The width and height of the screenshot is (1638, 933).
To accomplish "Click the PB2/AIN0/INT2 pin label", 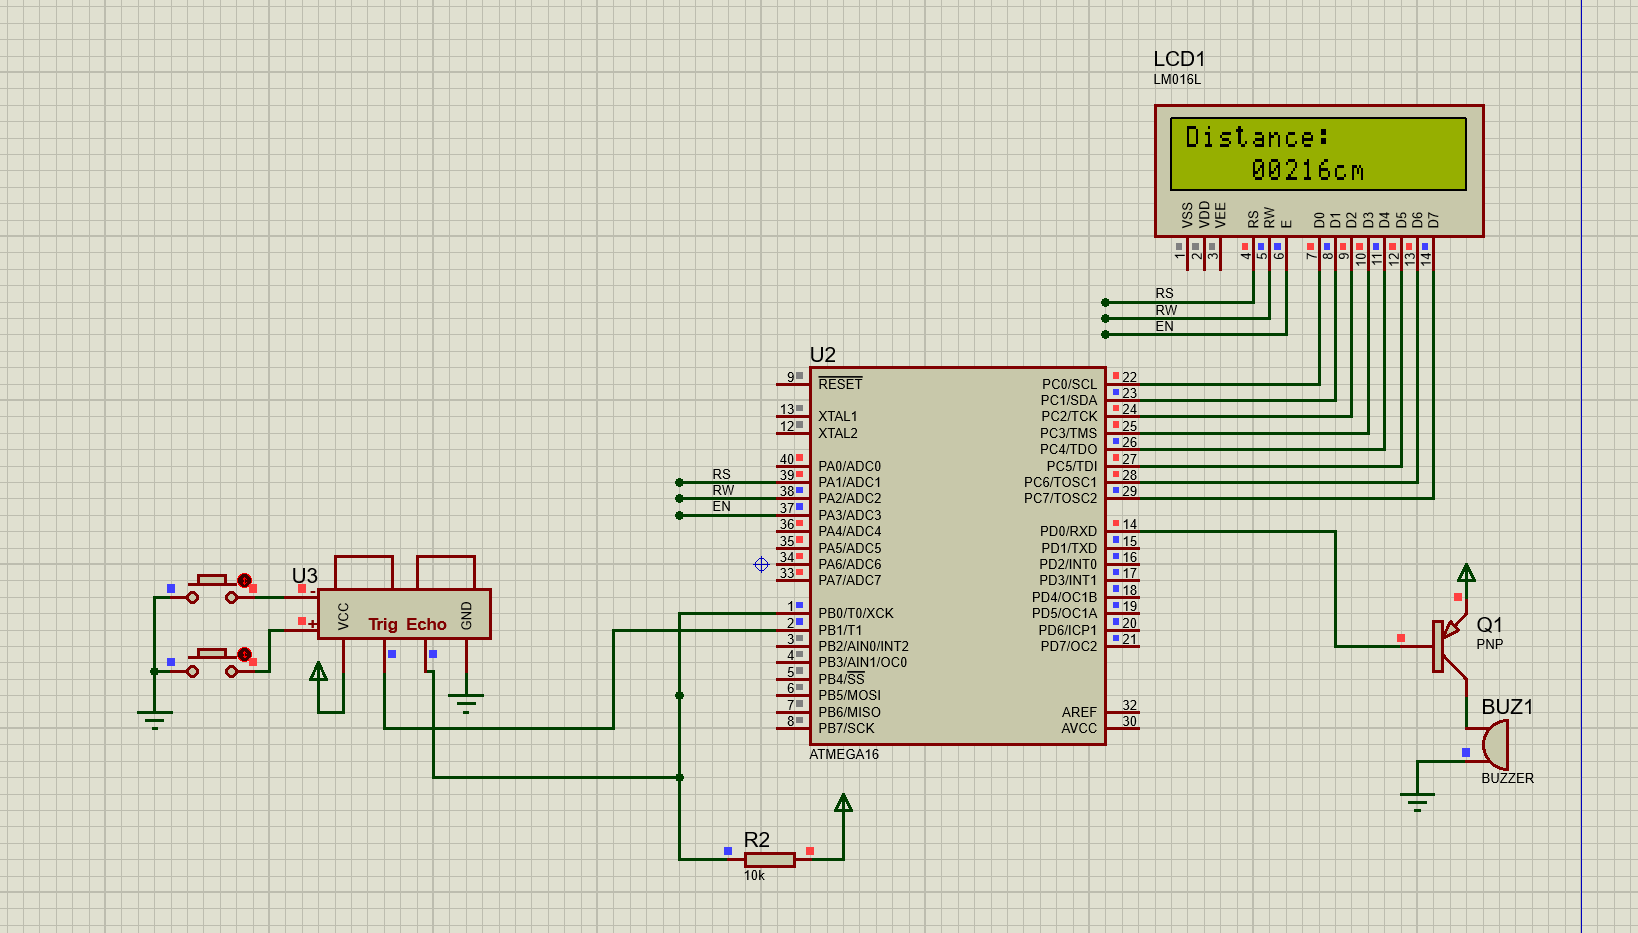I will [x=863, y=646].
